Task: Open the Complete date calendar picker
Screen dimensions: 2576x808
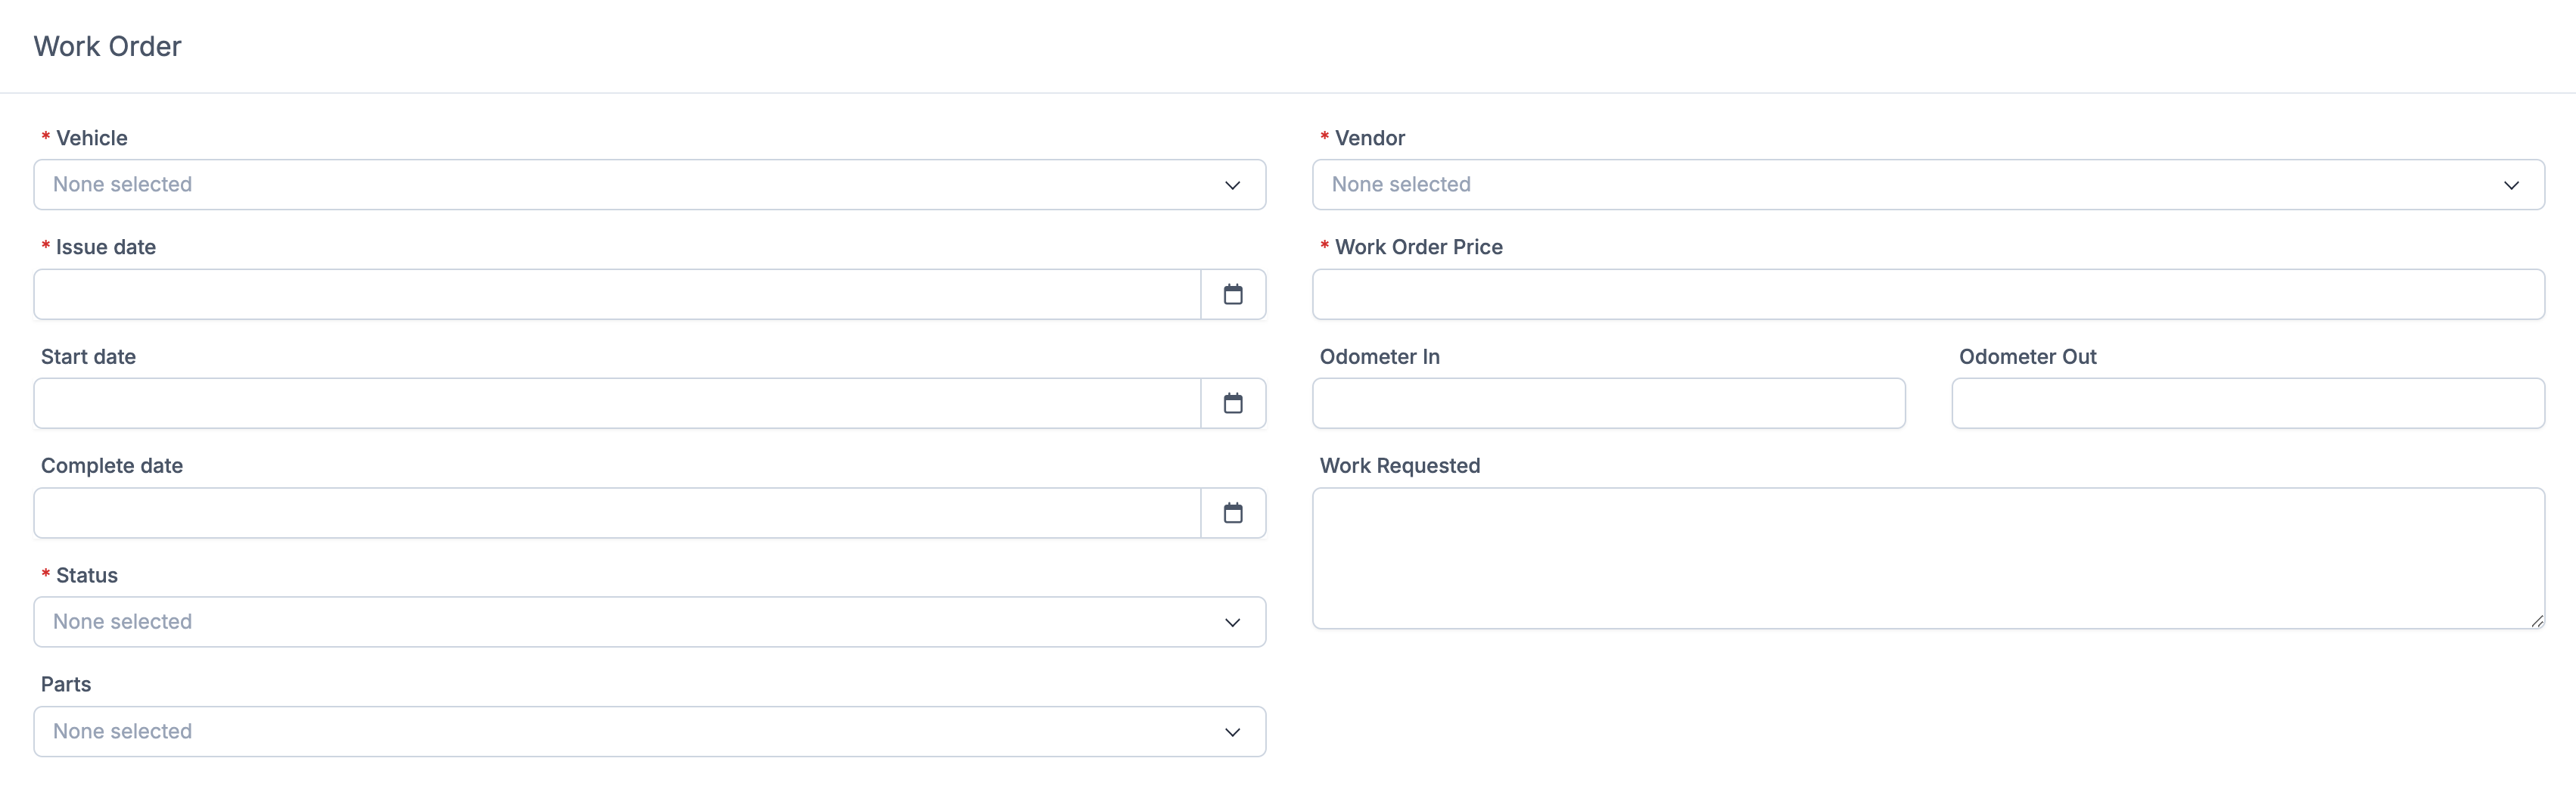Action: (1233, 513)
